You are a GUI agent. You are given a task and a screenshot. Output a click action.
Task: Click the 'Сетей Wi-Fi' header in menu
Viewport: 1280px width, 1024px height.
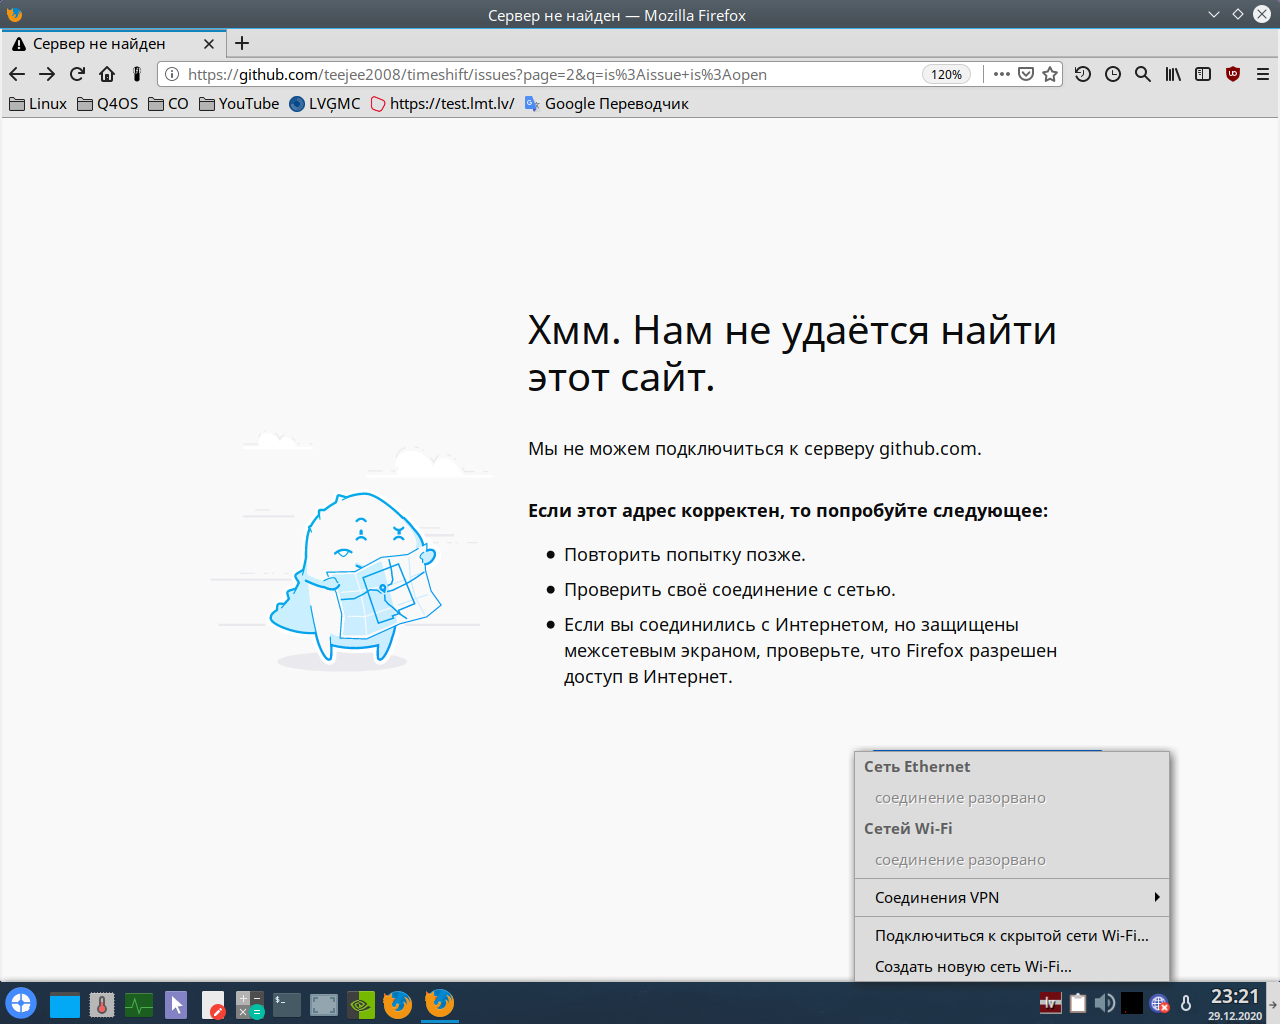coord(908,829)
